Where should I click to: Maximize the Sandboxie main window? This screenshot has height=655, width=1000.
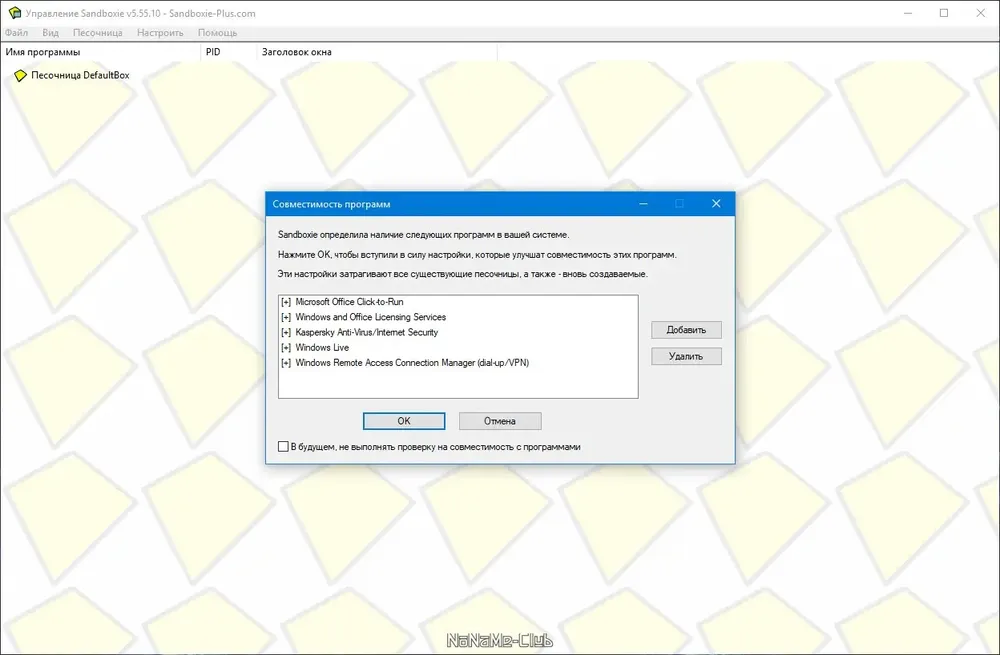click(945, 13)
